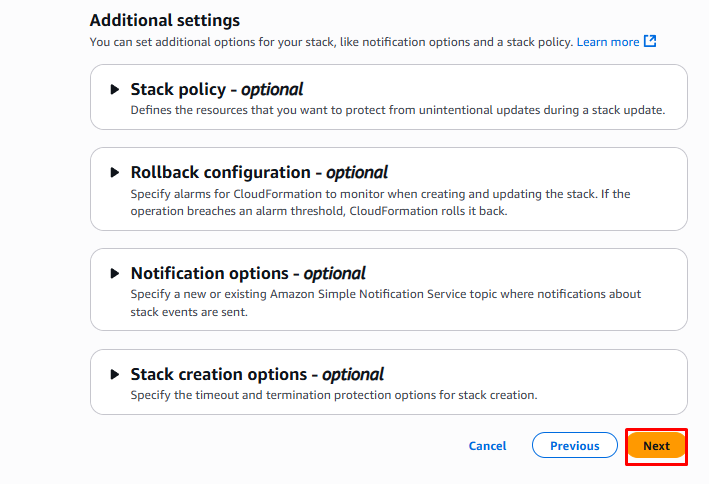Screen dimensions: 709x484
Task: Expand the Notification options disclosure triangle
Action: click(x=115, y=274)
